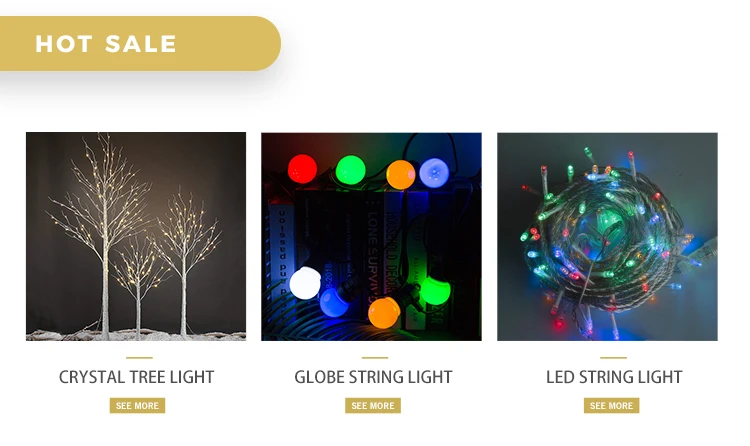Click the CRYSTAL TREE LIGHT title
The height and width of the screenshot is (446, 750).
136,377
